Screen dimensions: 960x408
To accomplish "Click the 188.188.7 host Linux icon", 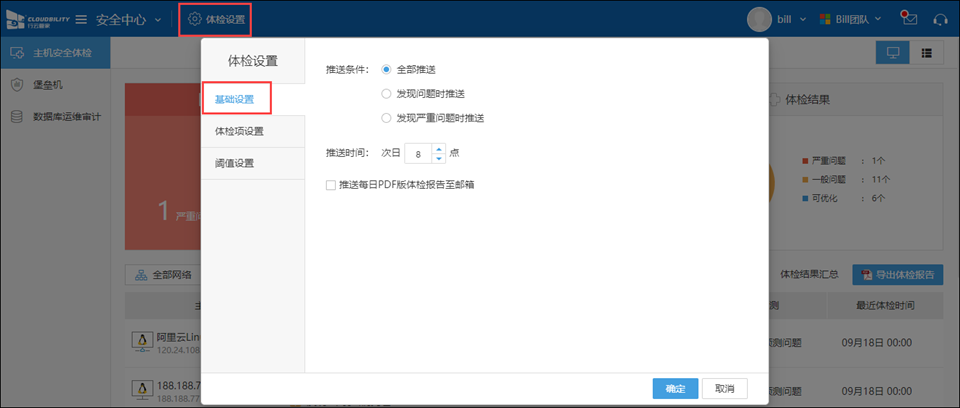I will 143,390.
